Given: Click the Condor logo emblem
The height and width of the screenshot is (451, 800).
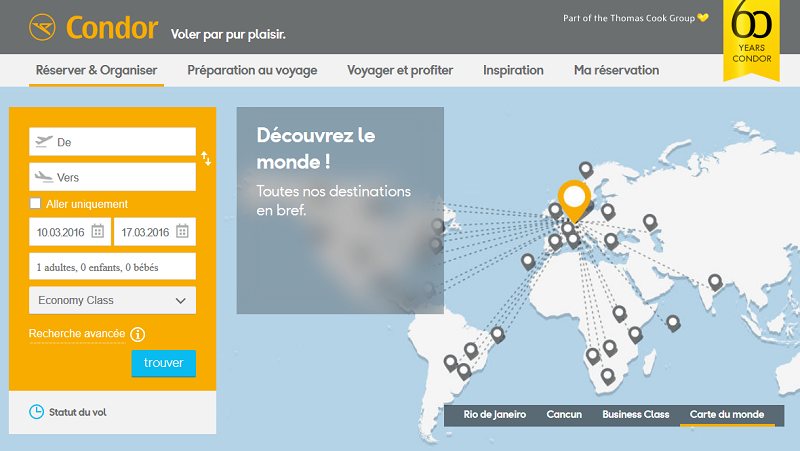Looking at the screenshot, I should [x=42, y=27].
